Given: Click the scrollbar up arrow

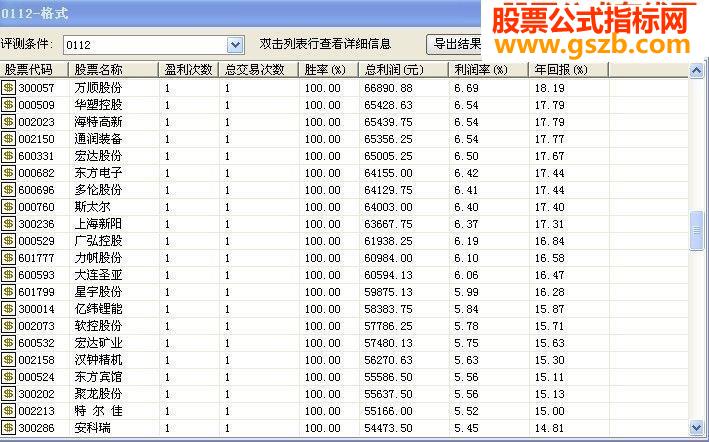Looking at the screenshot, I should (x=696, y=71).
